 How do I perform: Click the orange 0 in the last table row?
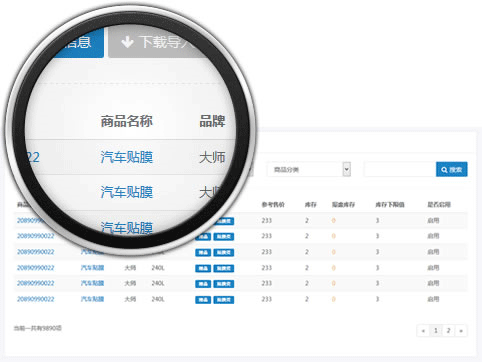pyautogui.click(x=334, y=299)
